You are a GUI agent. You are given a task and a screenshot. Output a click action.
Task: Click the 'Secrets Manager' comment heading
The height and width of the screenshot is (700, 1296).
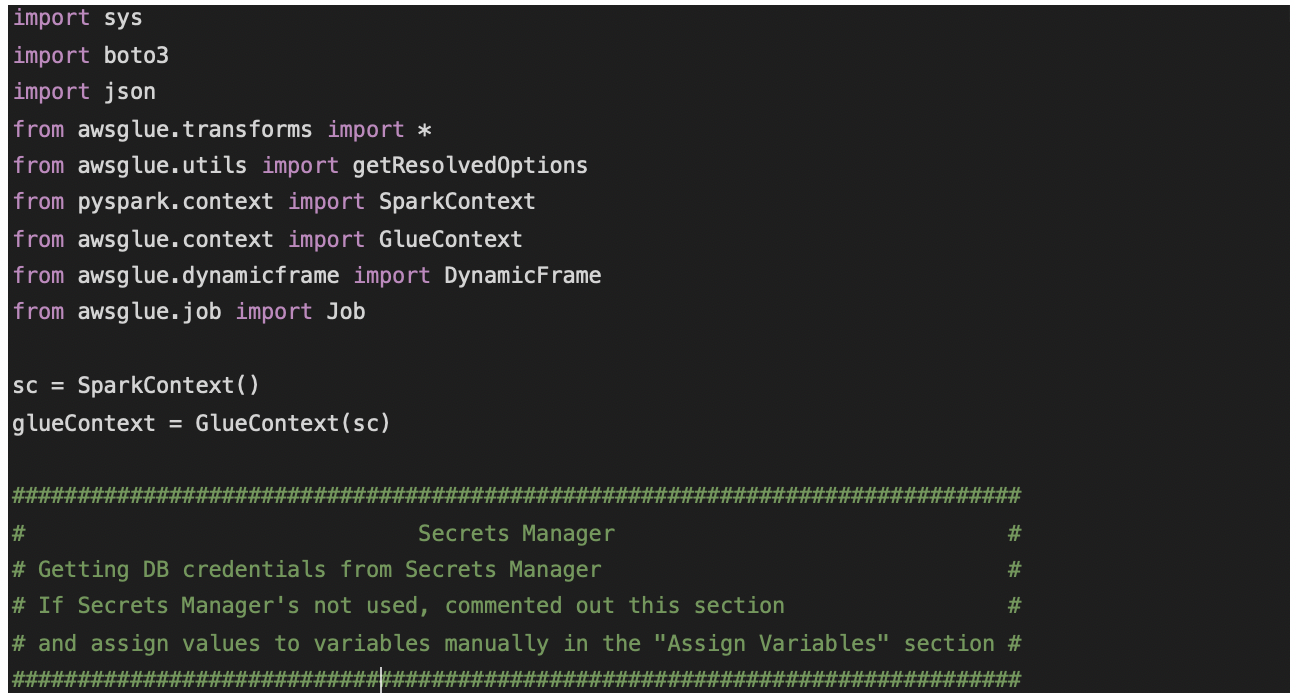tap(516, 534)
